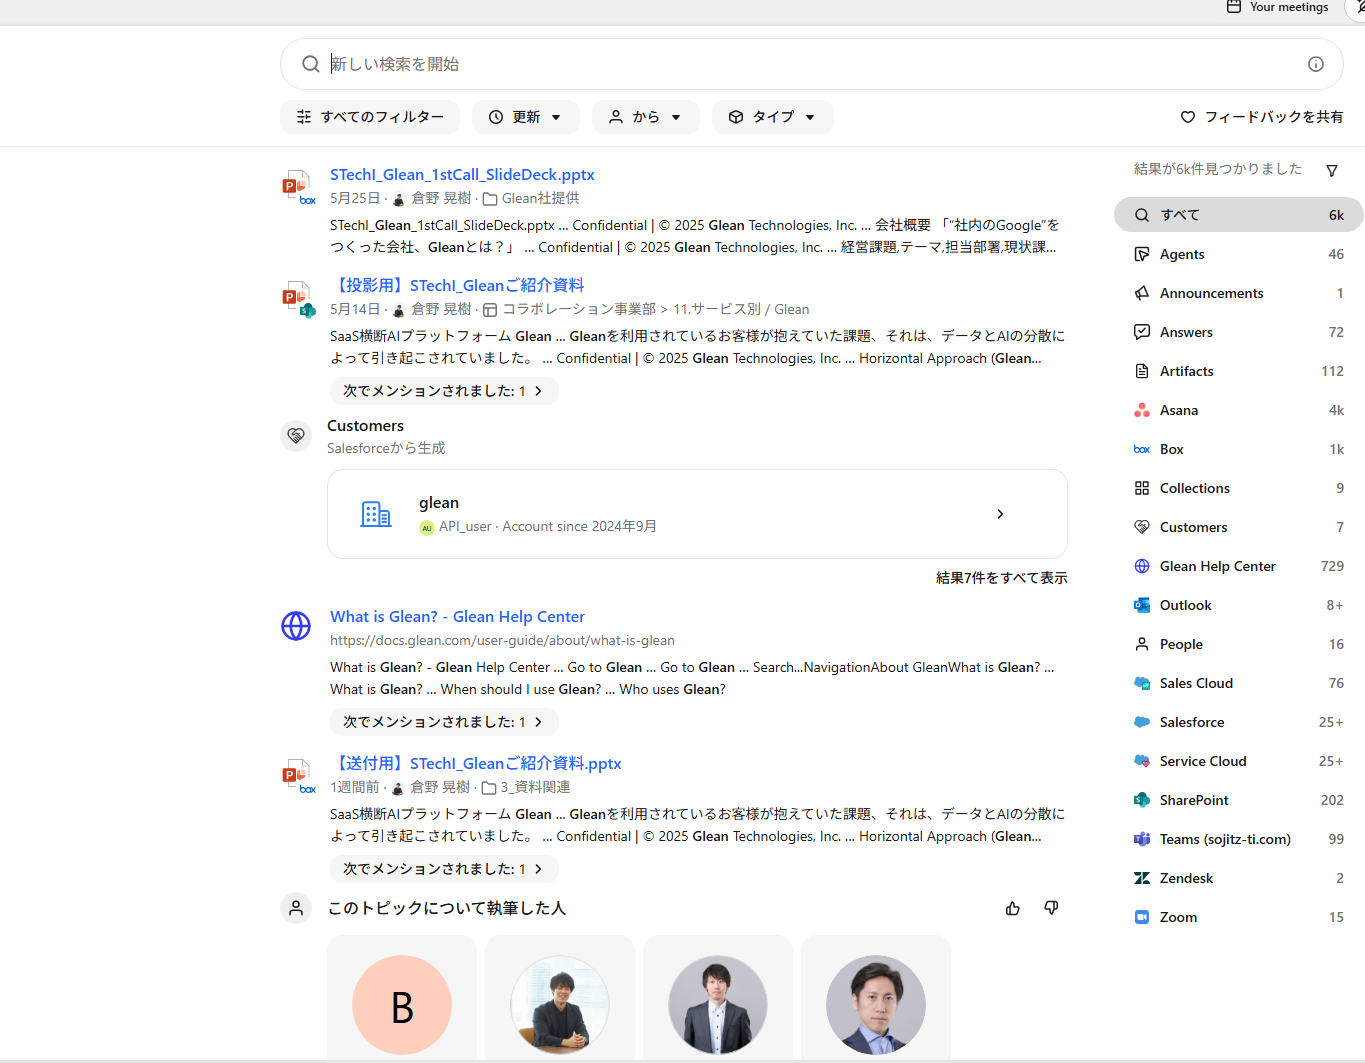Filter results by Asana
This screenshot has height=1063, width=1365.
(x=1238, y=410)
